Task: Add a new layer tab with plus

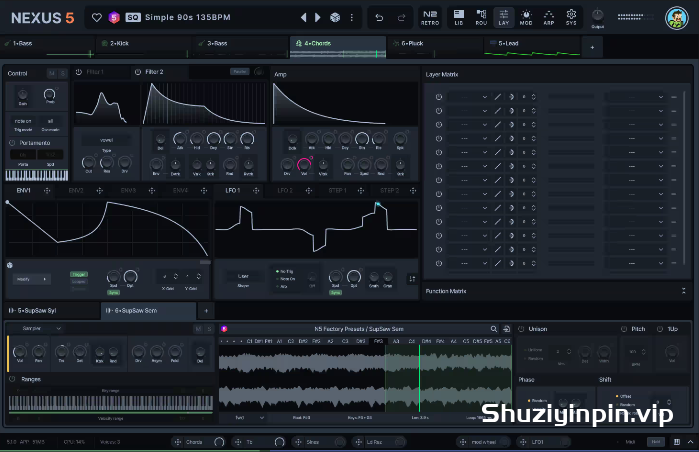Action: click(592, 47)
